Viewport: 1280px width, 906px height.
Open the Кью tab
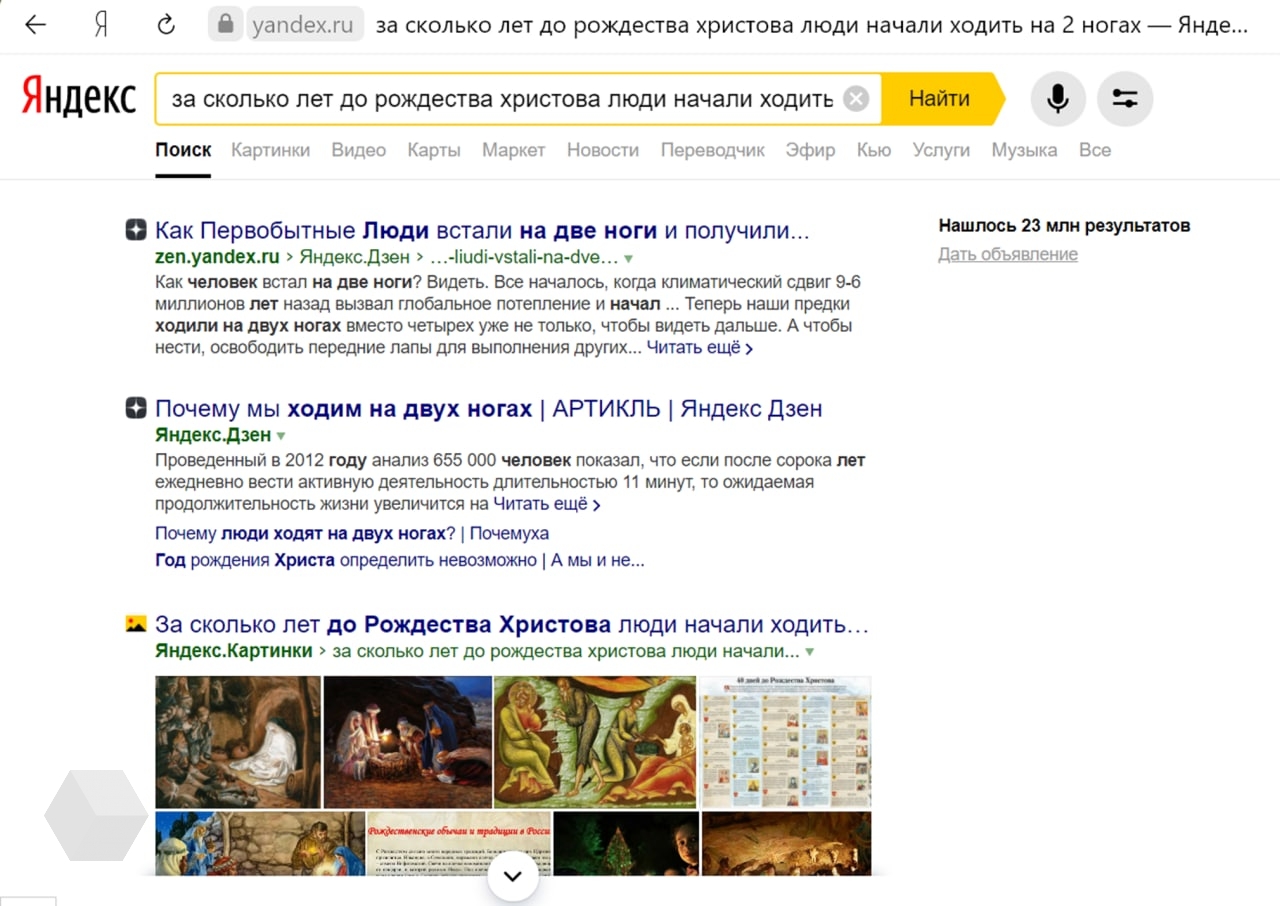pos(874,150)
